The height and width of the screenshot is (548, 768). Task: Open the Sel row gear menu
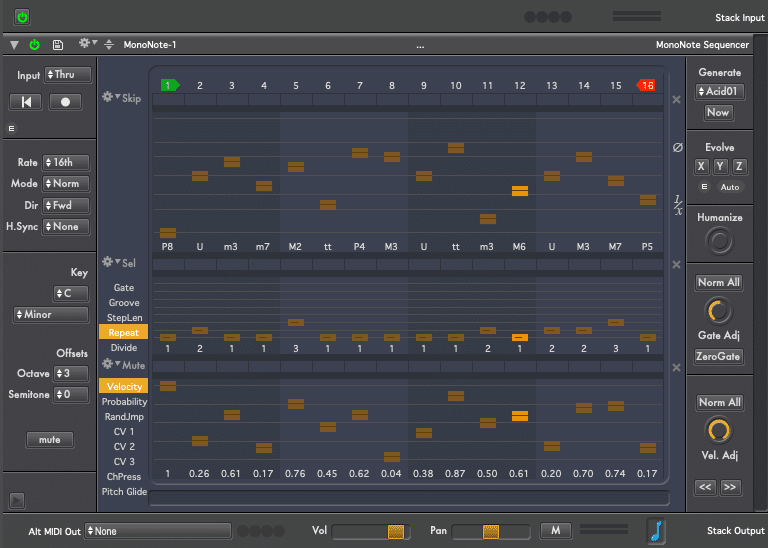tap(110, 262)
